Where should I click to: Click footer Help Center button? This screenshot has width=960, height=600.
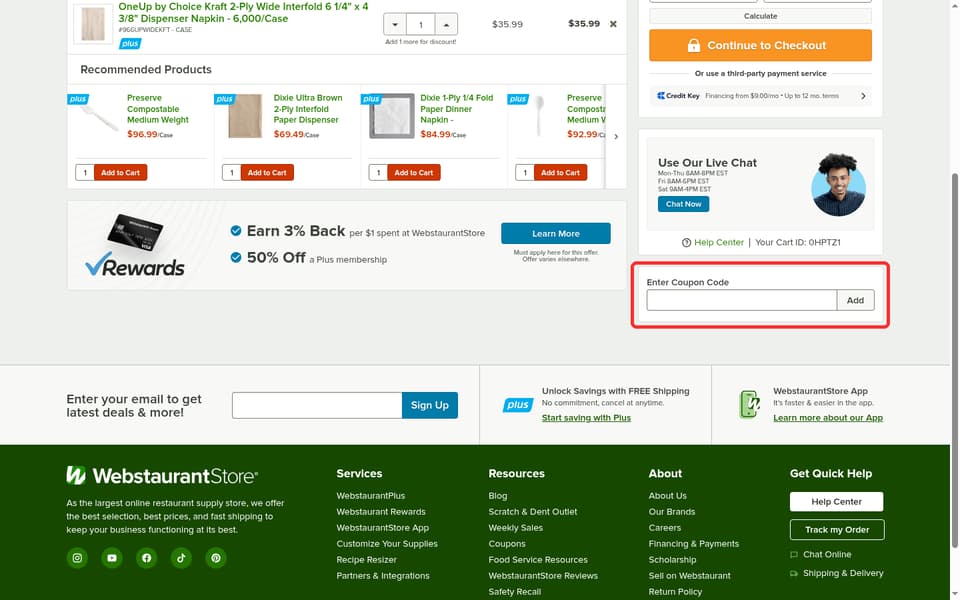836,501
